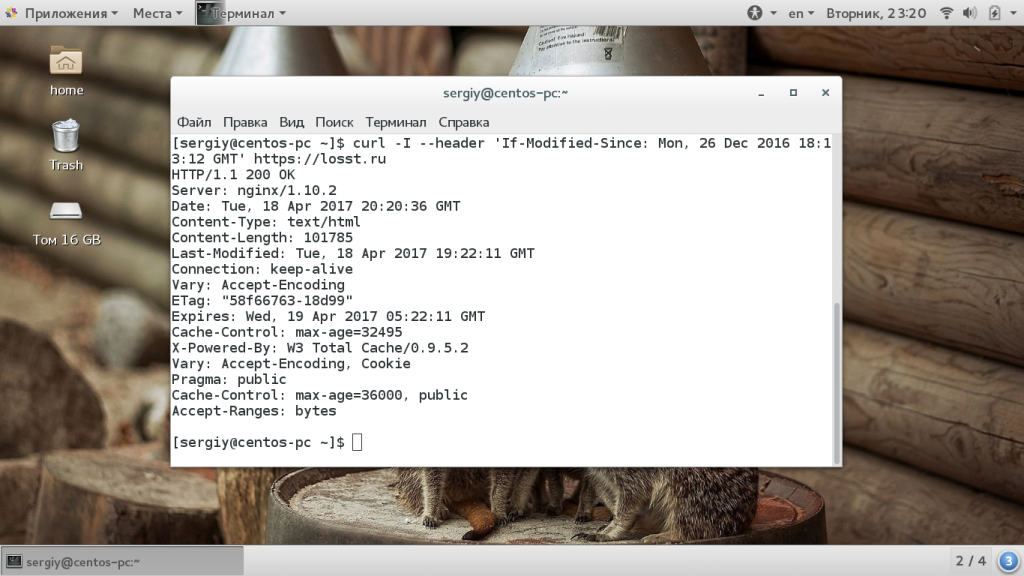Open the en keyboard layout dropdown
Viewport: 1024px width, 576px height.
801,13
